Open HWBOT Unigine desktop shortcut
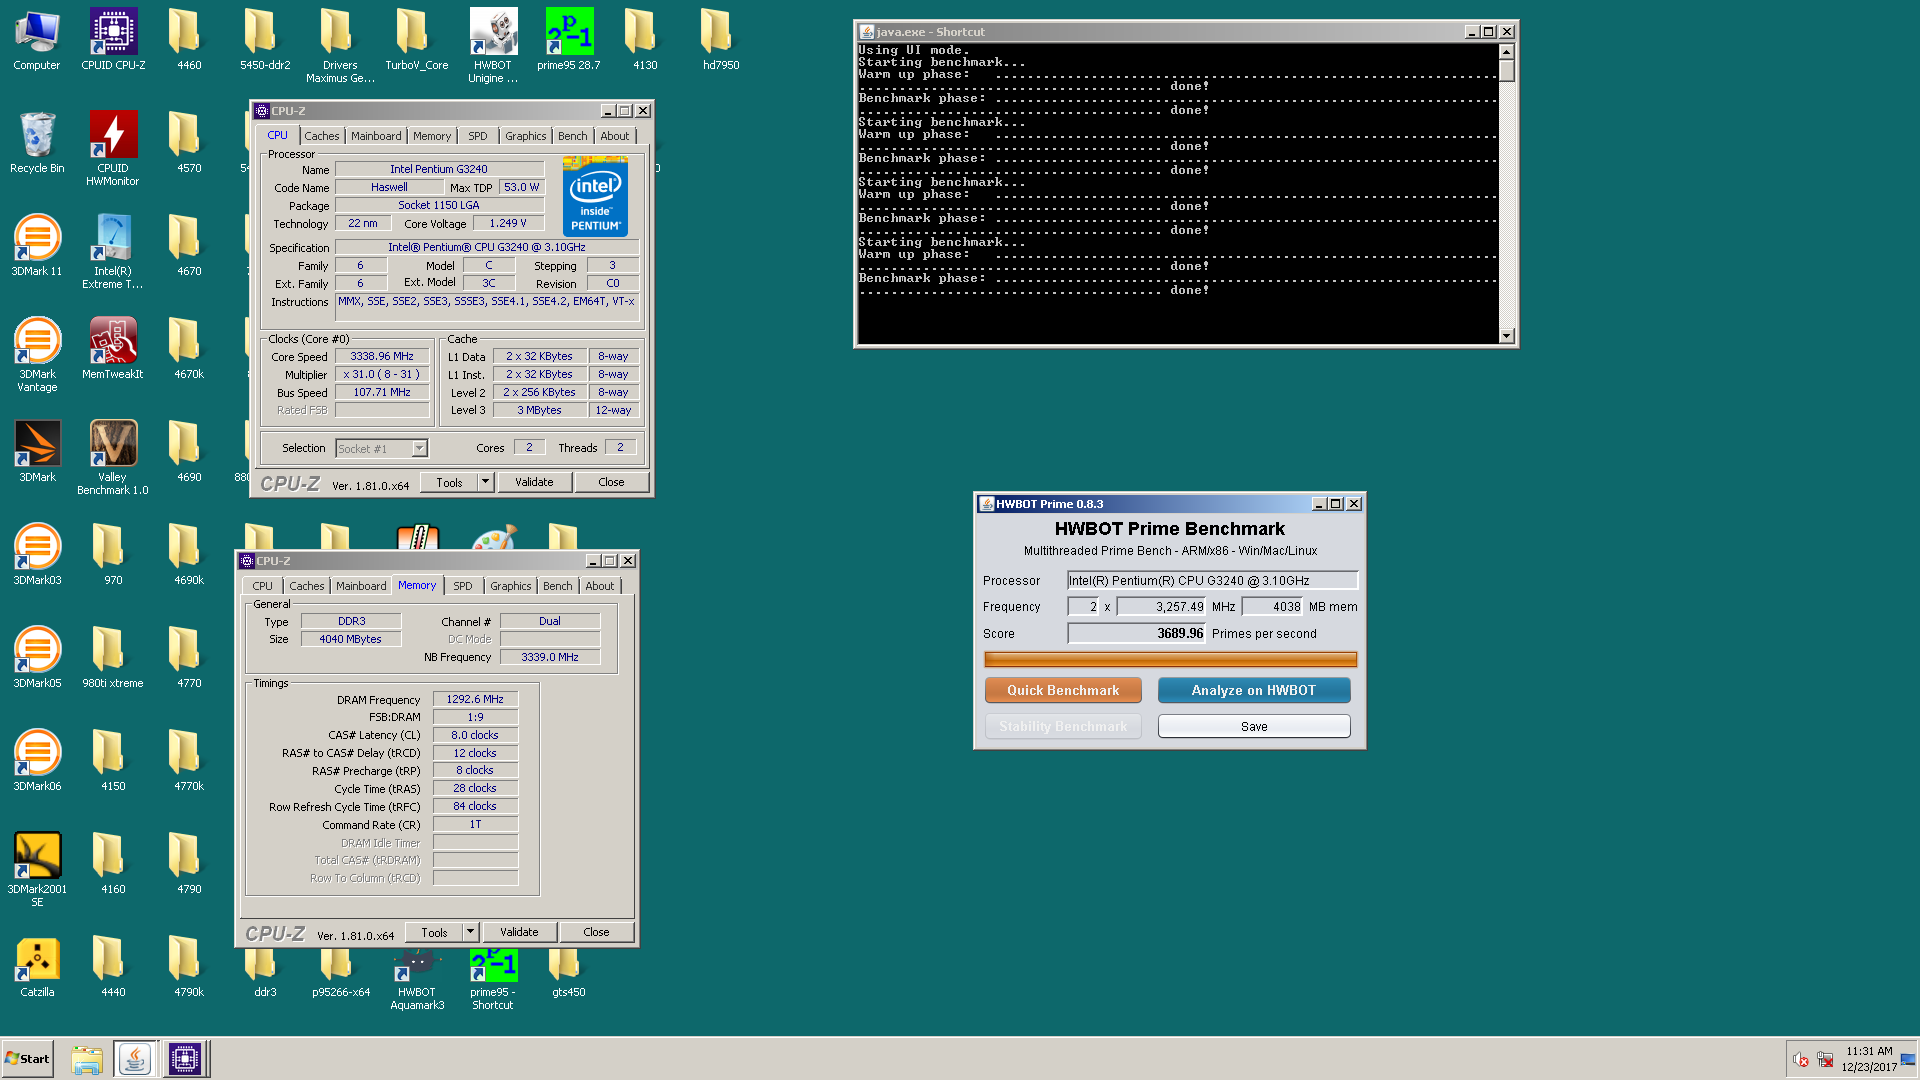Viewport: 1920px width, 1080px height. click(x=493, y=45)
